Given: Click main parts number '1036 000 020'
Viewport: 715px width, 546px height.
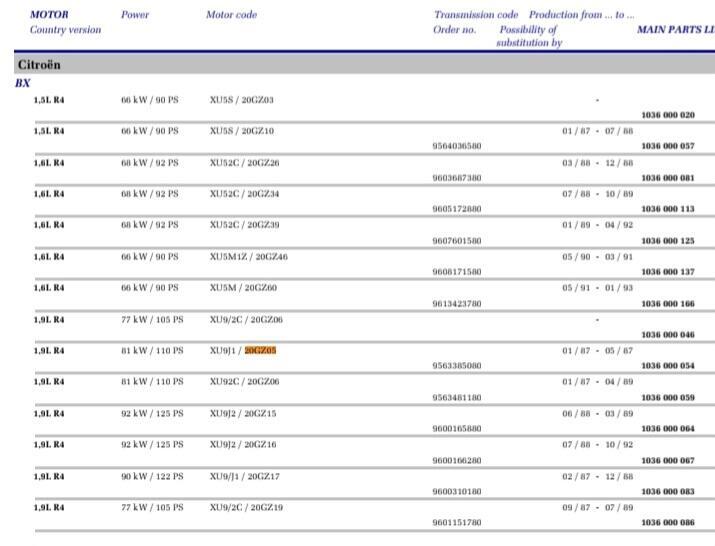Looking at the screenshot, I should point(668,115).
